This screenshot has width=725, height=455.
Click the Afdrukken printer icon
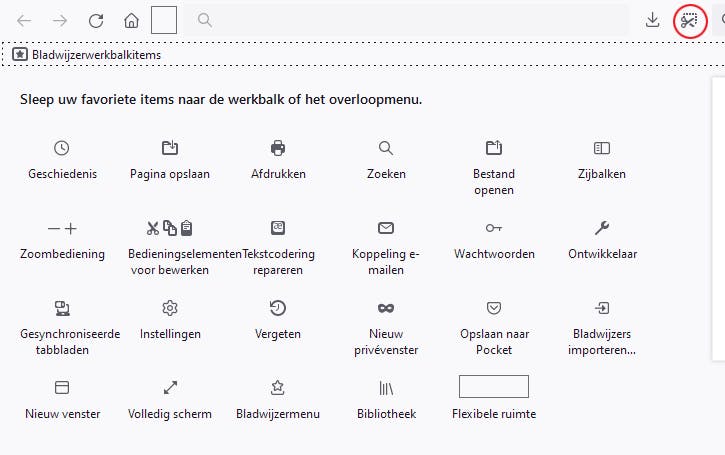(x=278, y=148)
